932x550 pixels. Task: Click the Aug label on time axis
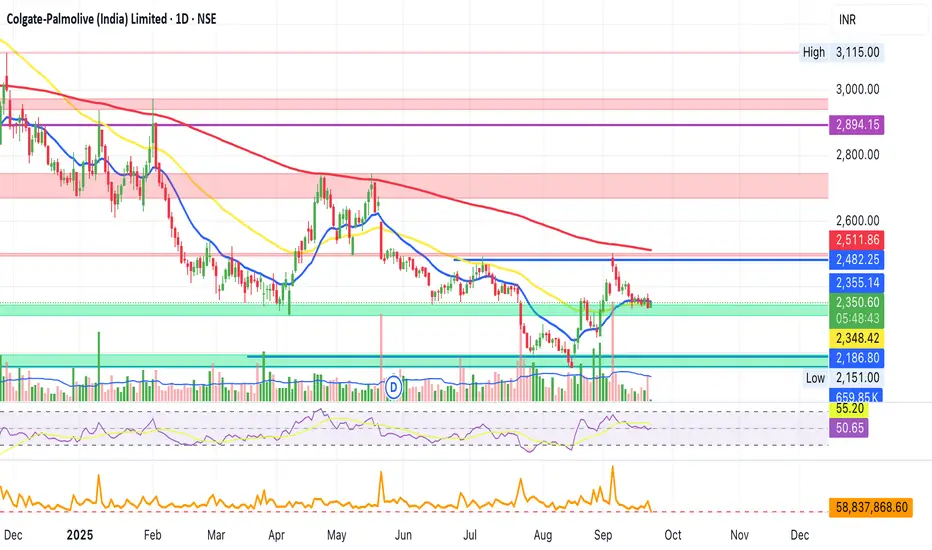543,535
